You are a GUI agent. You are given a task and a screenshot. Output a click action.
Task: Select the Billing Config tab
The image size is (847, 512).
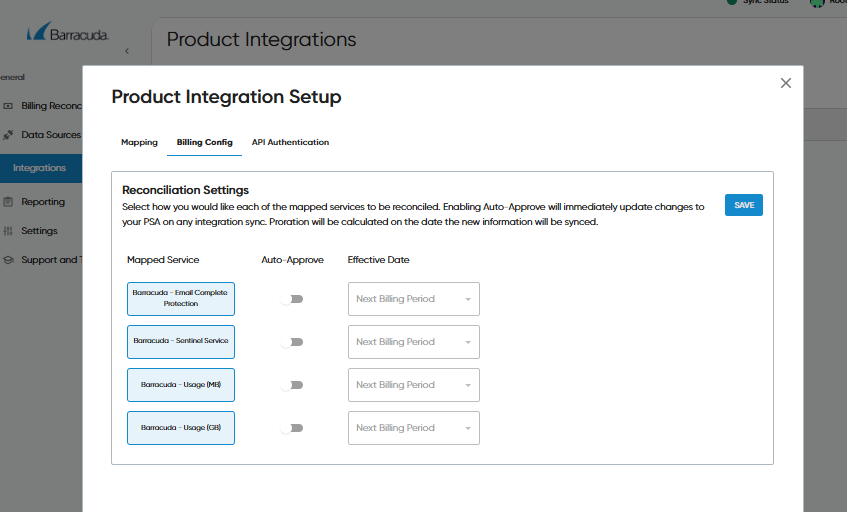(x=204, y=142)
